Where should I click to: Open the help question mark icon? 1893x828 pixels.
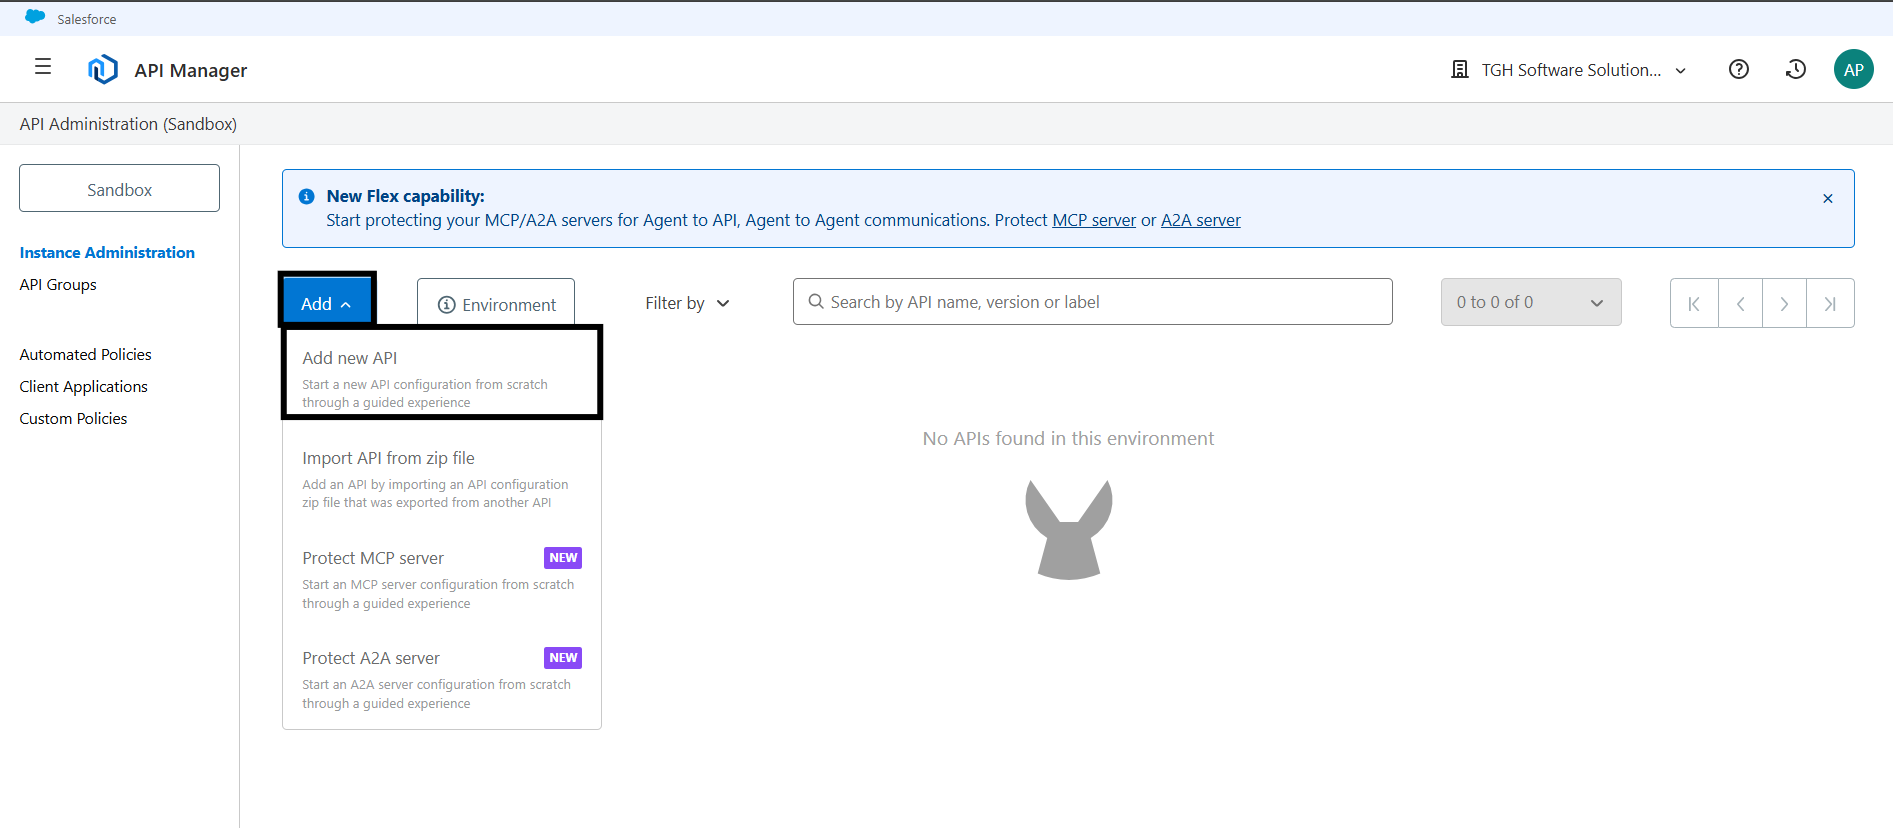point(1739,69)
